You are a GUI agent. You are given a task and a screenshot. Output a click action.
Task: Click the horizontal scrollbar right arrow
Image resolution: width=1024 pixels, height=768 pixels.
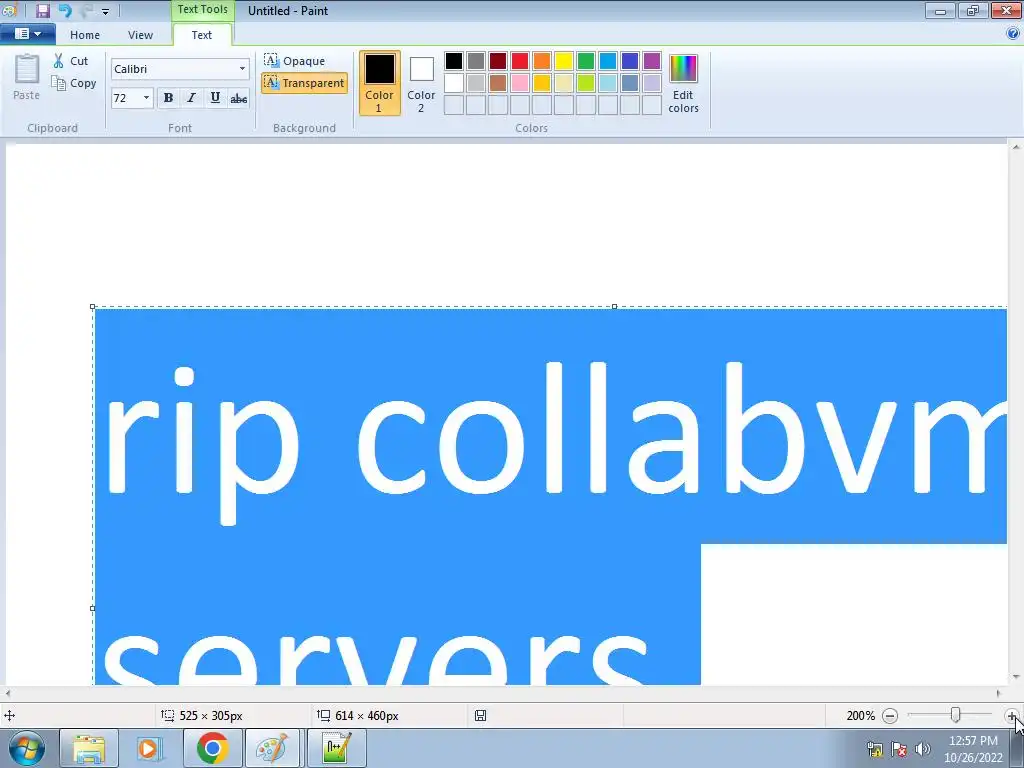click(x=999, y=694)
